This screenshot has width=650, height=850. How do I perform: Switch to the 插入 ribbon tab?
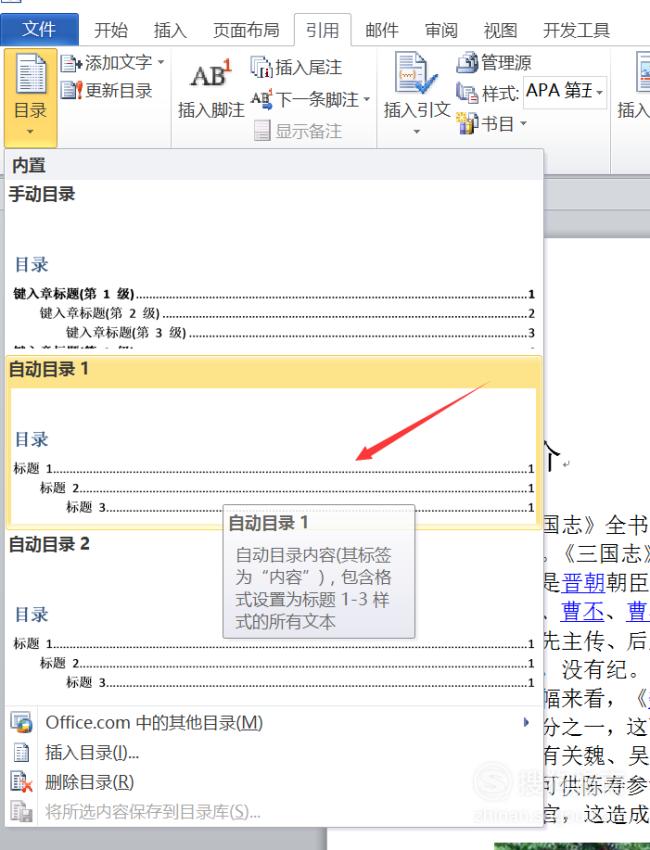coord(170,30)
